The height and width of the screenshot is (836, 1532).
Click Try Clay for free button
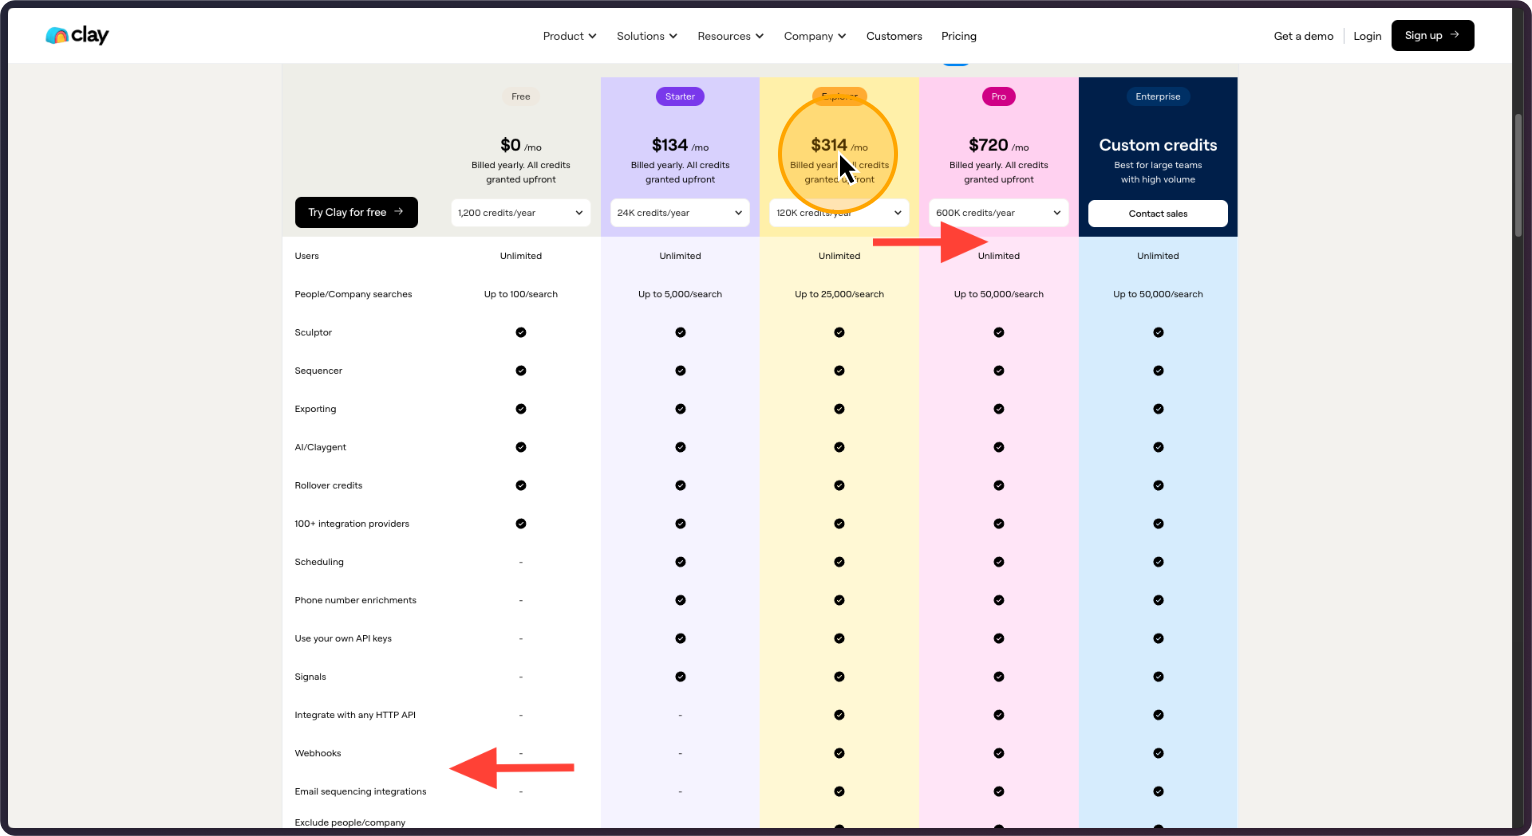click(x=356, y=212)
